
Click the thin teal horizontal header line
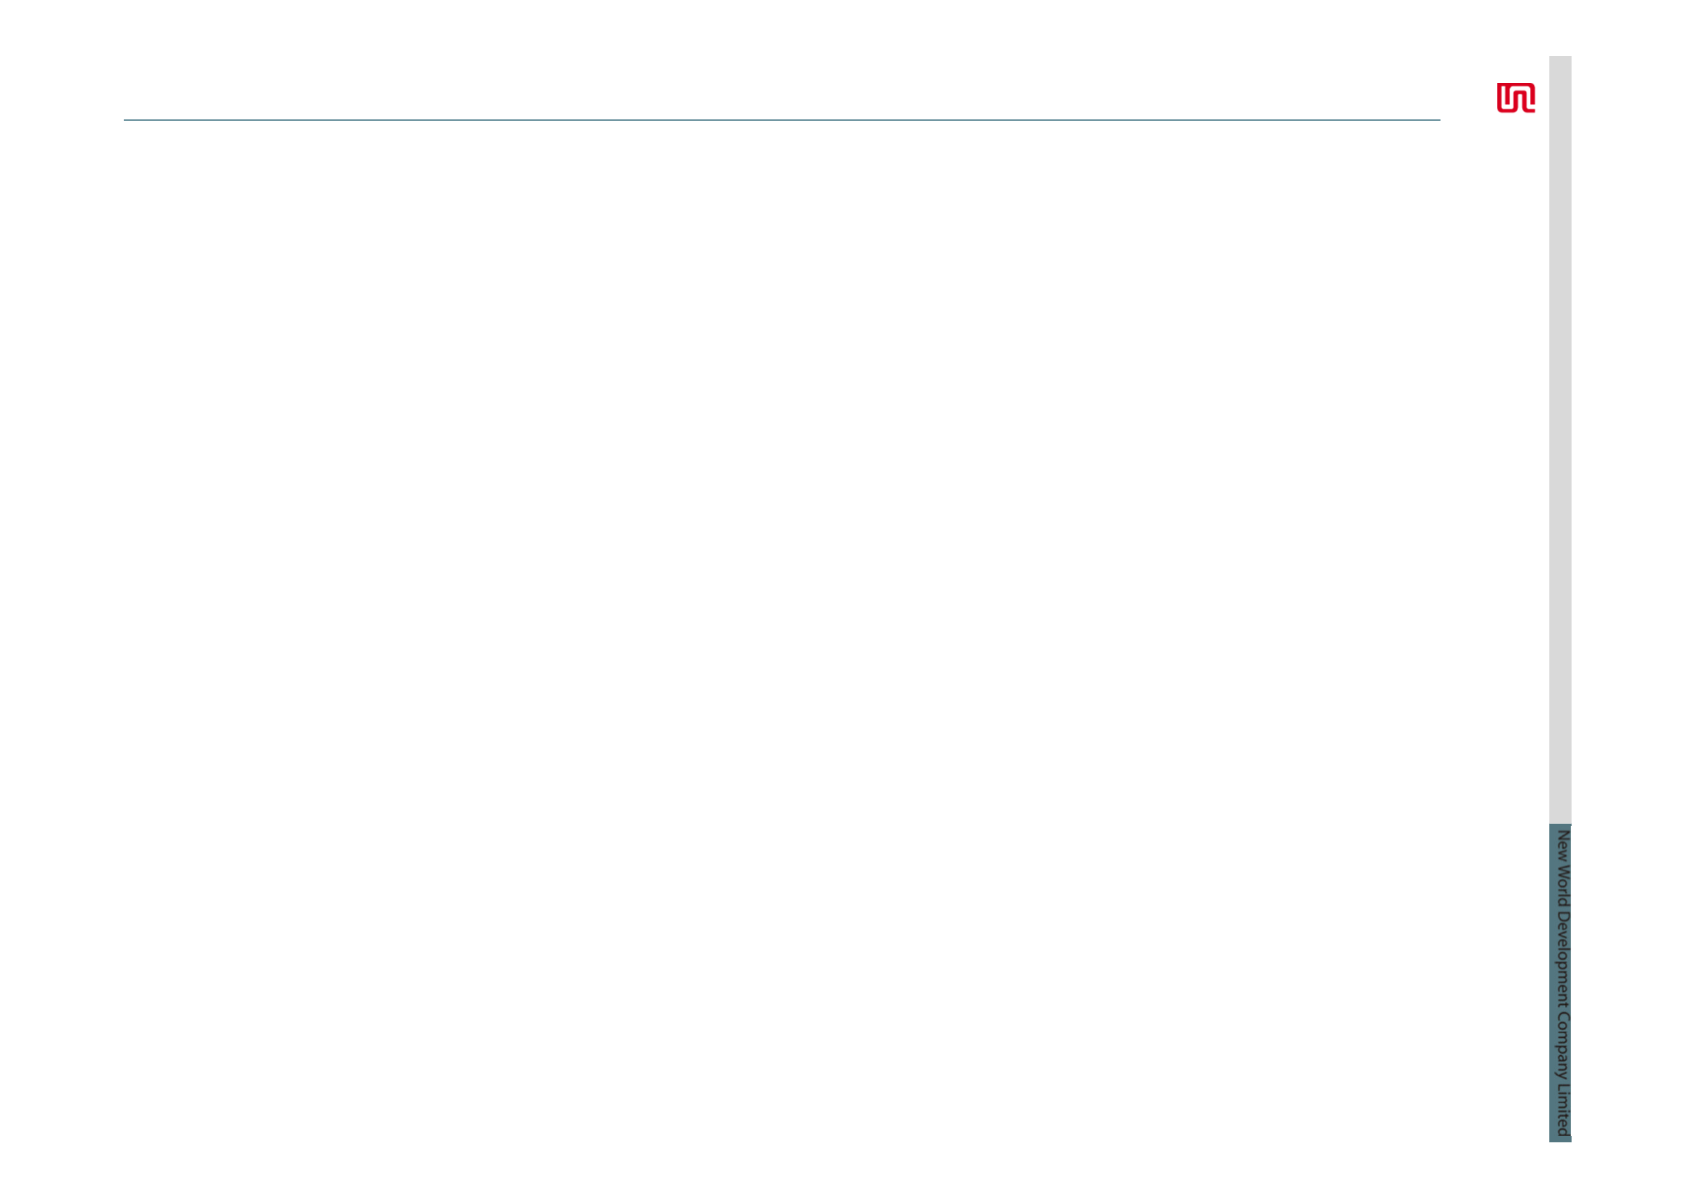(781, 120)
